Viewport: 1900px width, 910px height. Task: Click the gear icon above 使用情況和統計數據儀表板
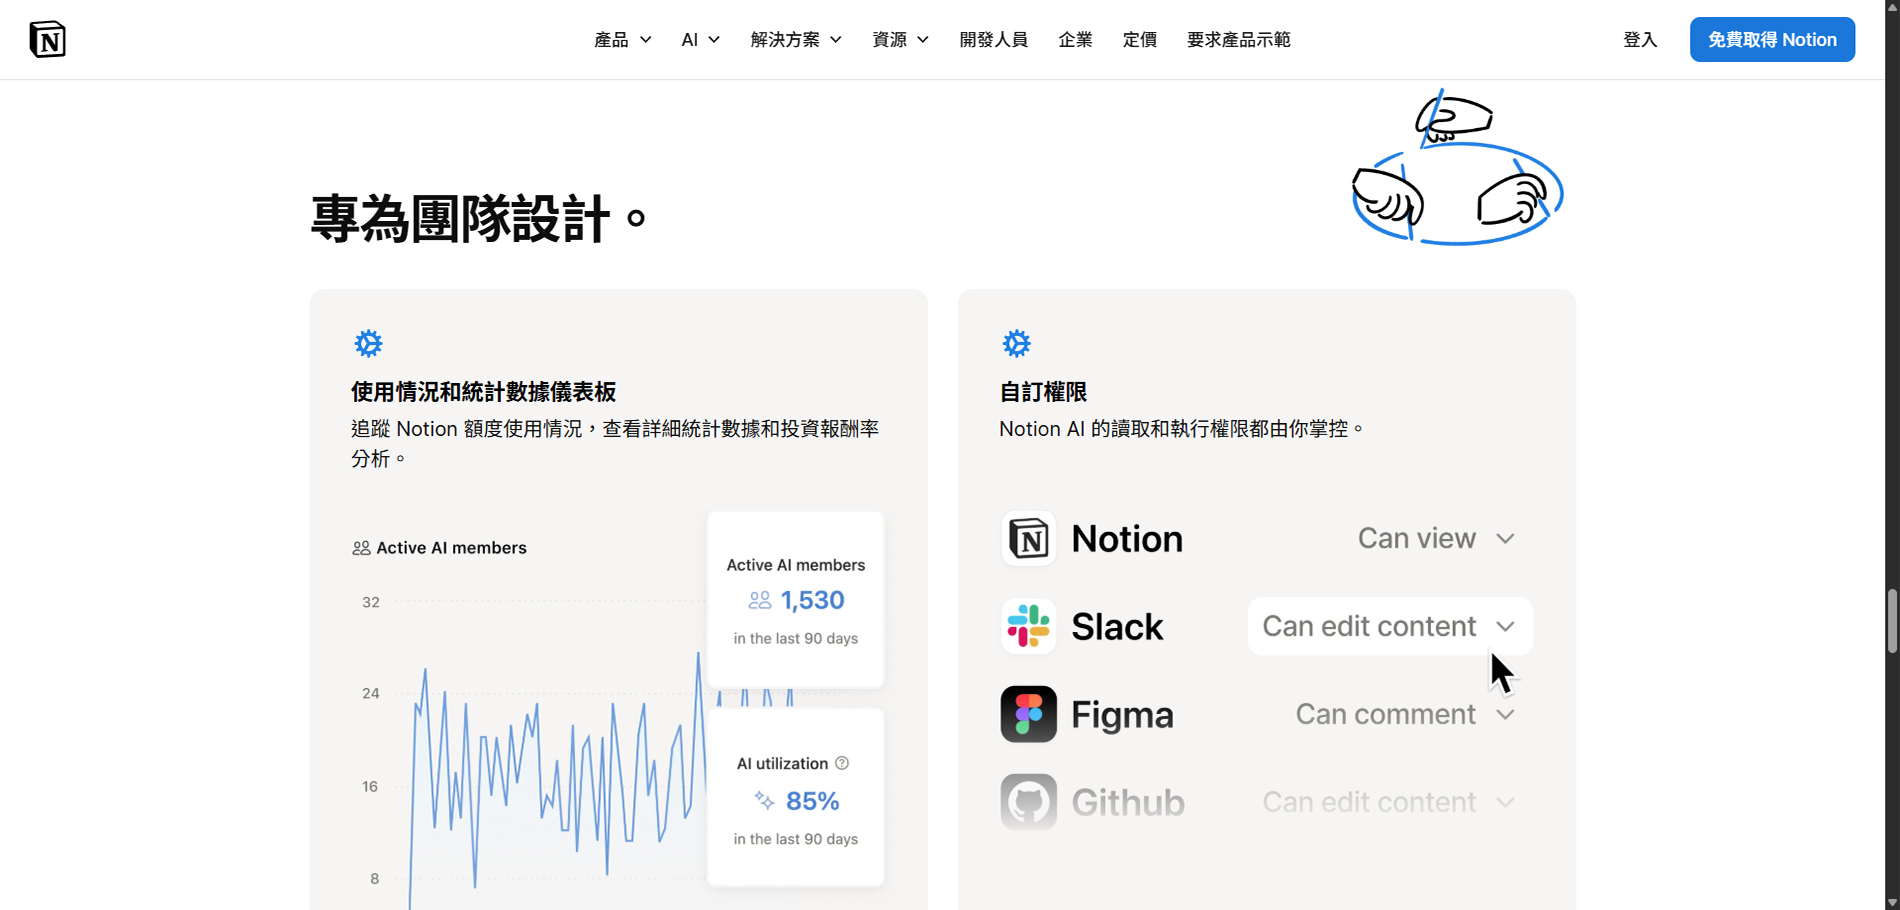click(x=368, y=343)
